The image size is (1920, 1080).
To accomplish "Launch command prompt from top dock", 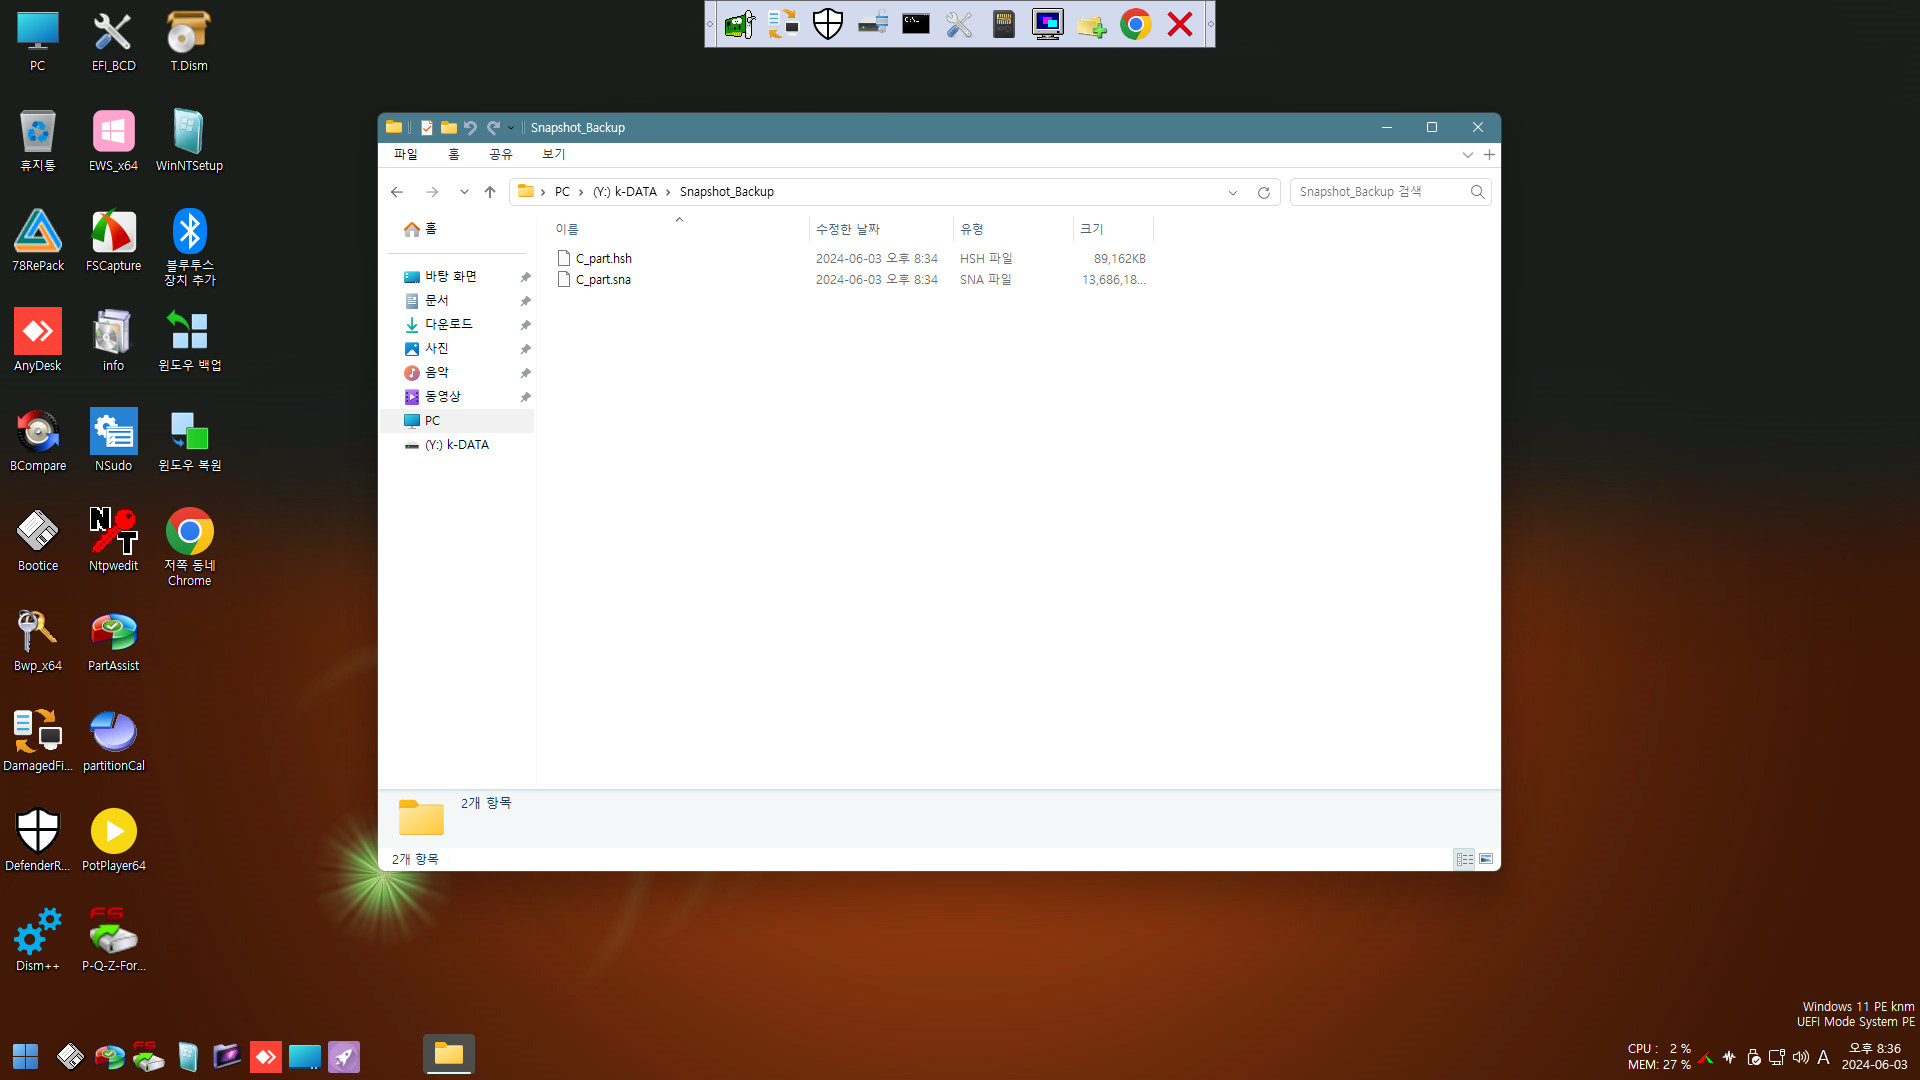I will pyautogui.click(x=916, y=24).
